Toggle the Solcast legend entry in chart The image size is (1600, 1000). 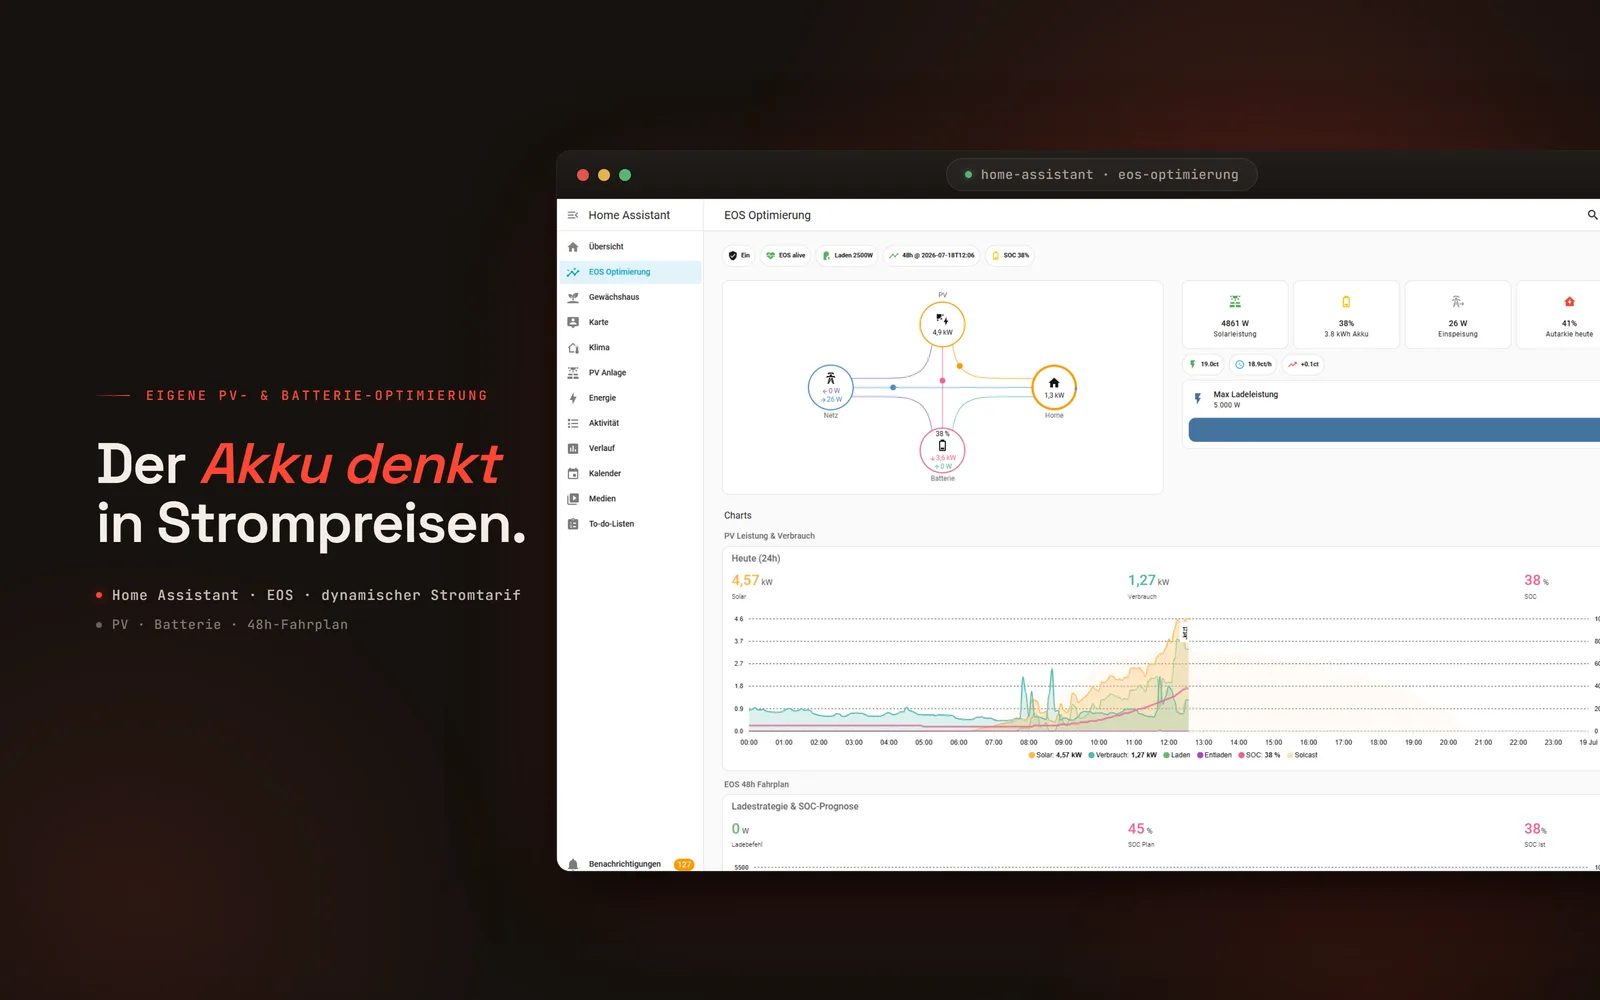pos(1302,755)
